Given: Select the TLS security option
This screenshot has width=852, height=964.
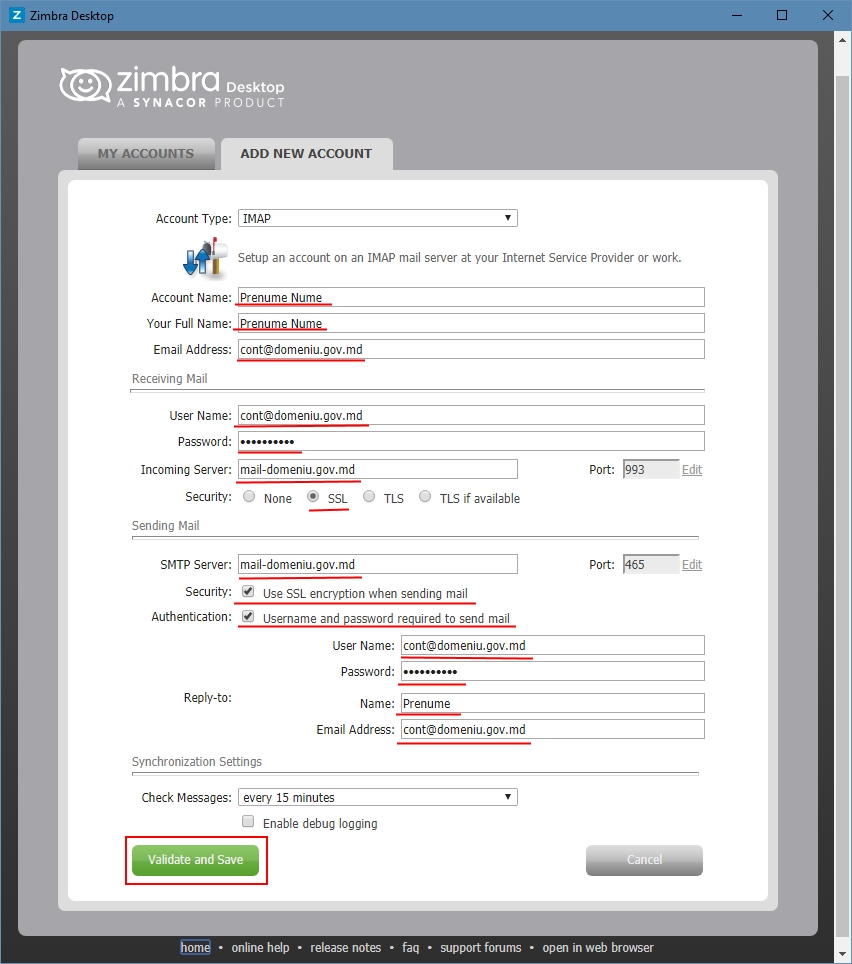Looking at the screenshot, I should 369,496.
